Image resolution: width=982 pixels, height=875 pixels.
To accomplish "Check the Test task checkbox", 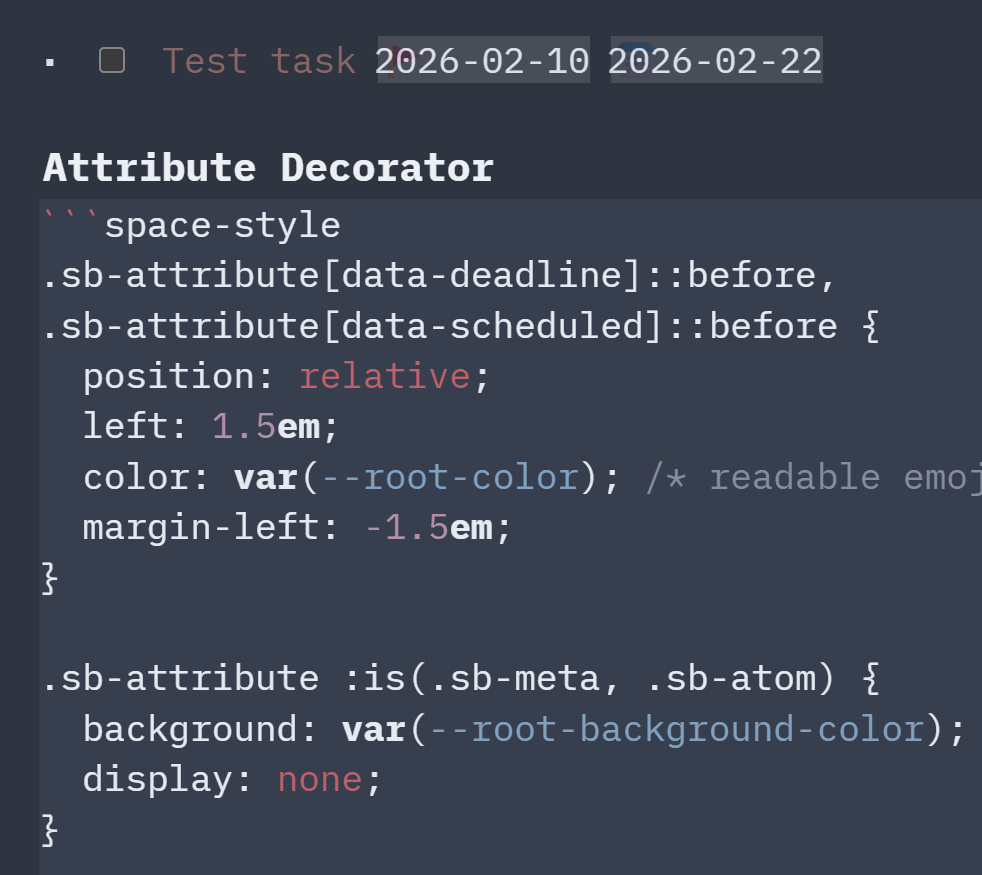I will click(112, 61).
